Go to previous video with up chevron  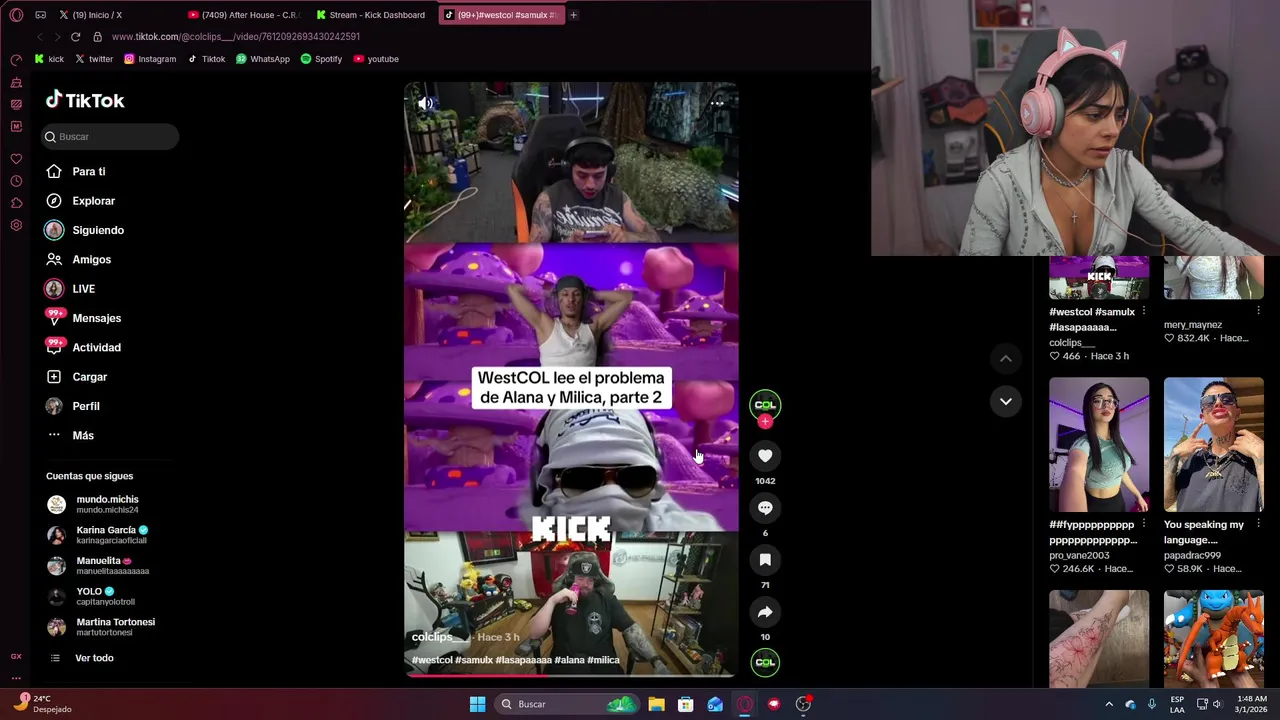pos(1006,358)
